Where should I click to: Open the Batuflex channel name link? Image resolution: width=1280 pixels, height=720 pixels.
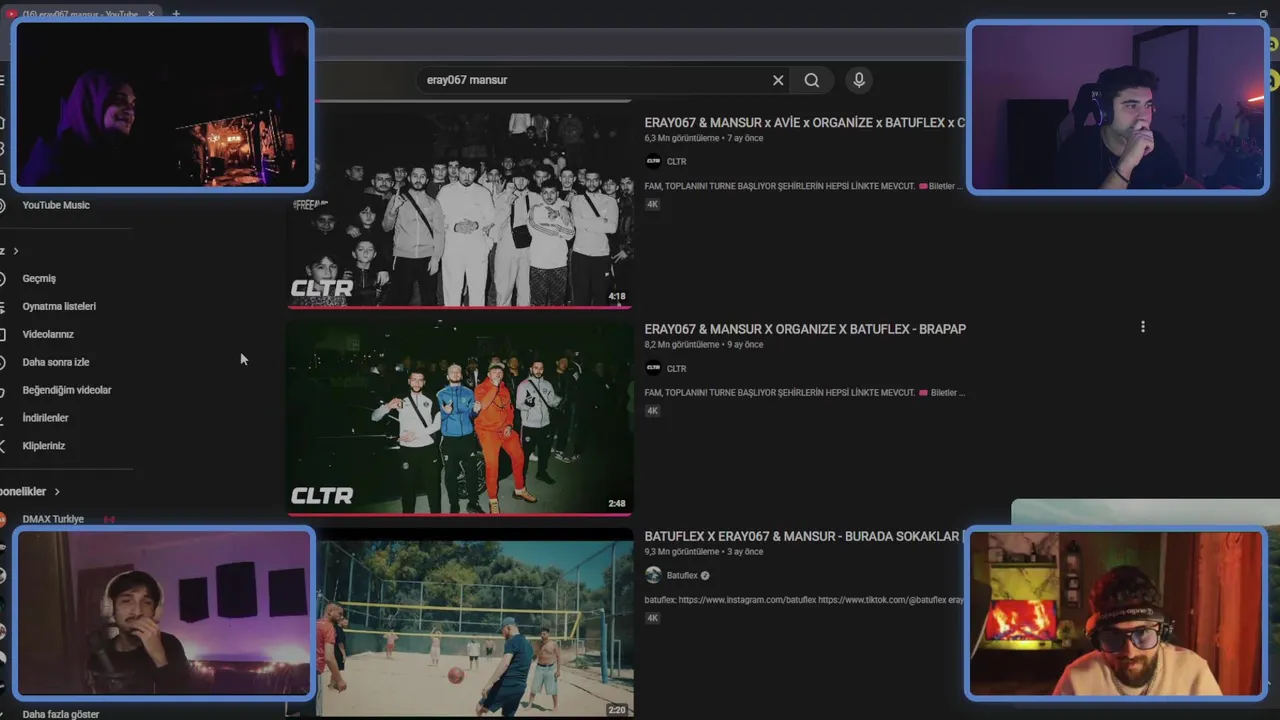coord(682,576)
